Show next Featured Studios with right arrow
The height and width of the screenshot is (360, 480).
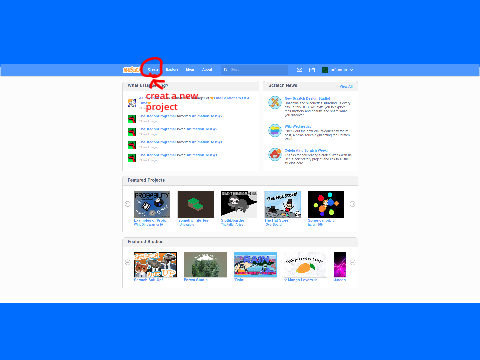pyautogui.click(x=352, y=263)
